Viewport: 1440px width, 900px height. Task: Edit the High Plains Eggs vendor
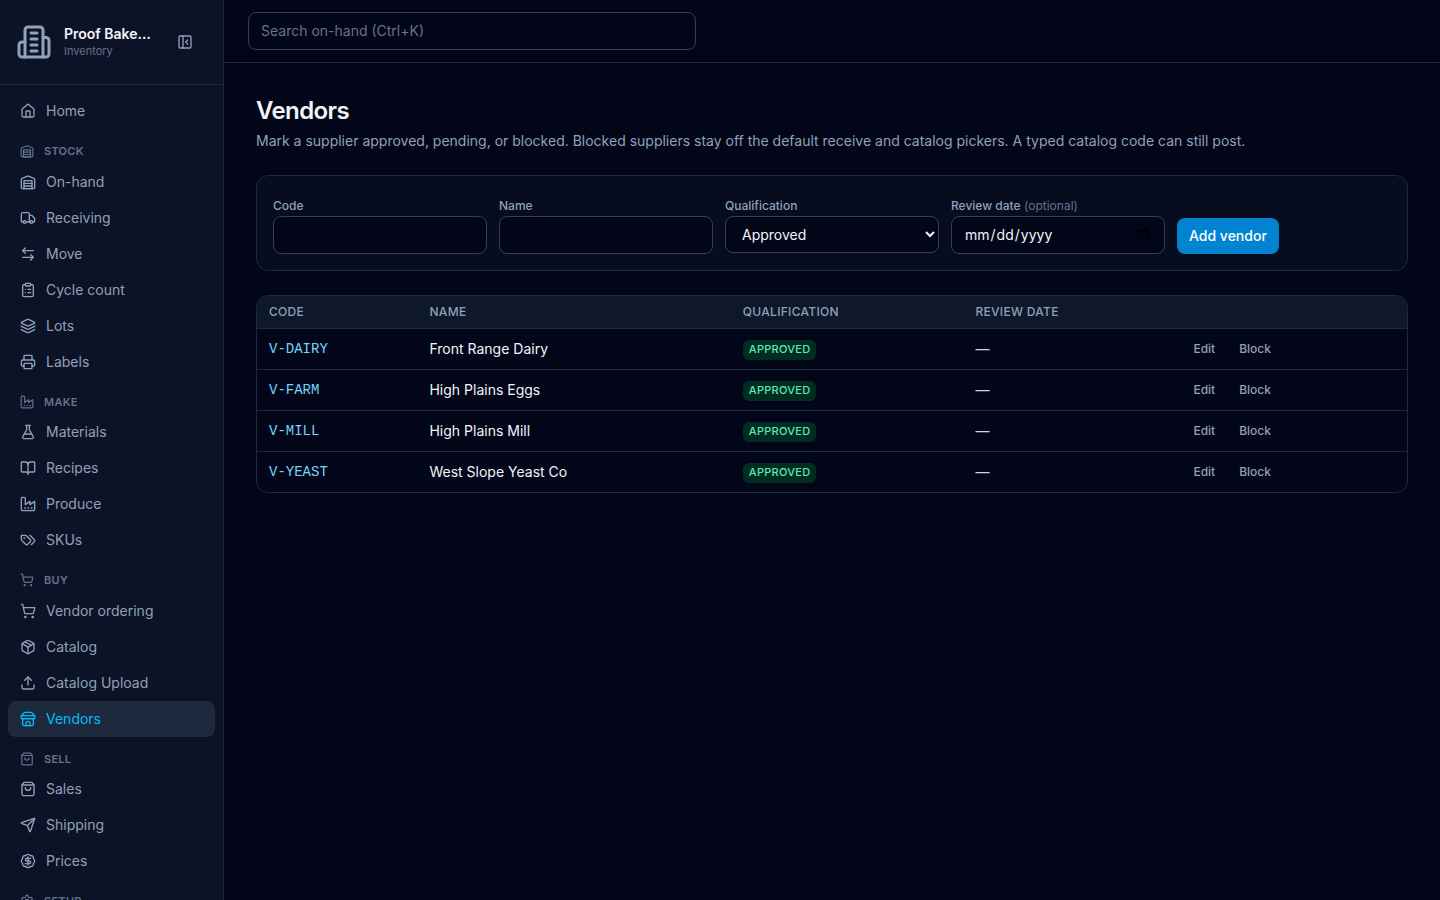tap(1204, 390)
